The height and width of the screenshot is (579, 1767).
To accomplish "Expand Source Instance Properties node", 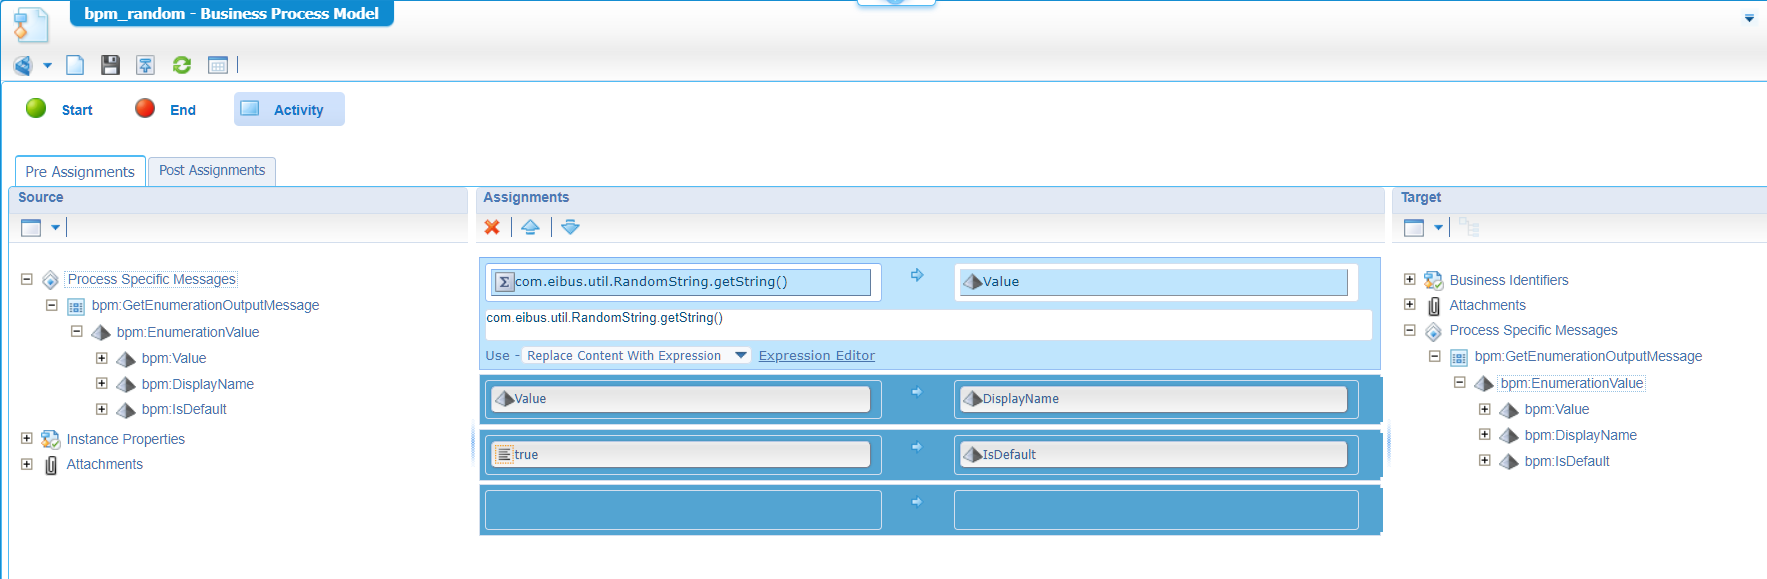I will (27, 438).
